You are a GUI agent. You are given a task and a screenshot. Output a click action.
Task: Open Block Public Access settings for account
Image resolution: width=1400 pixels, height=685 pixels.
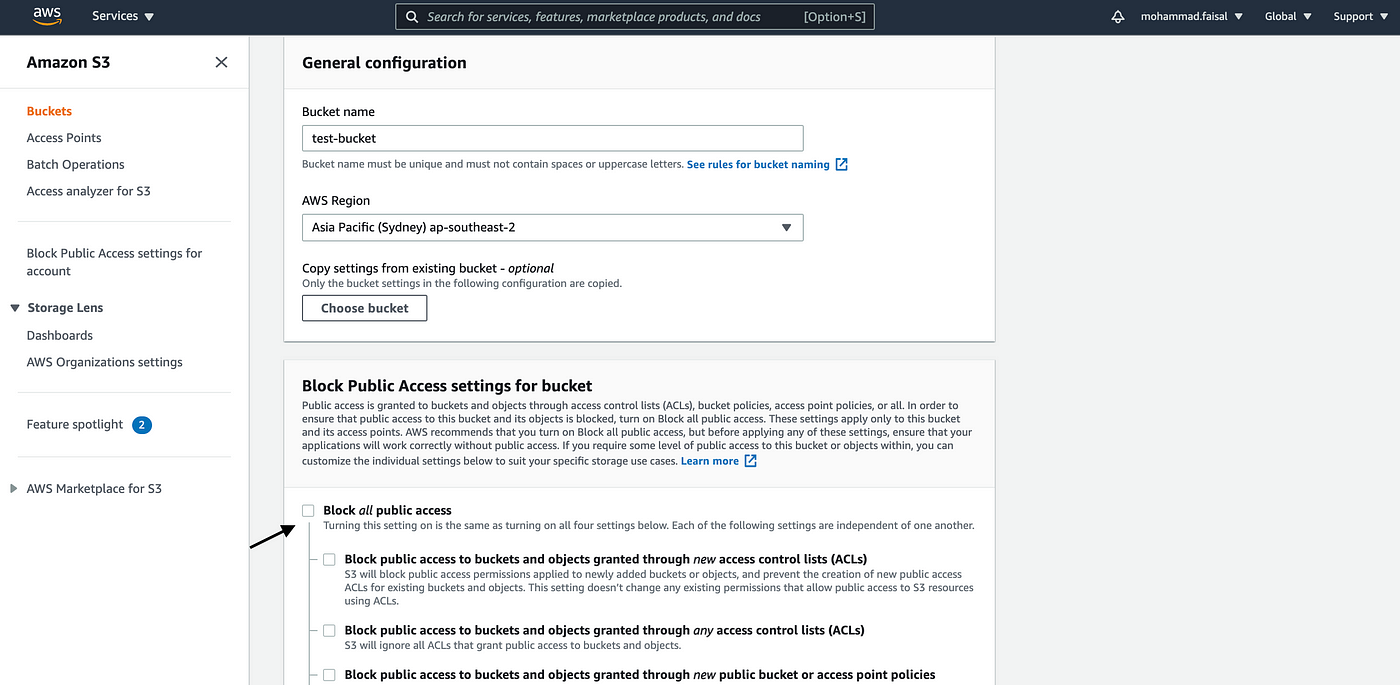[114, 262]
